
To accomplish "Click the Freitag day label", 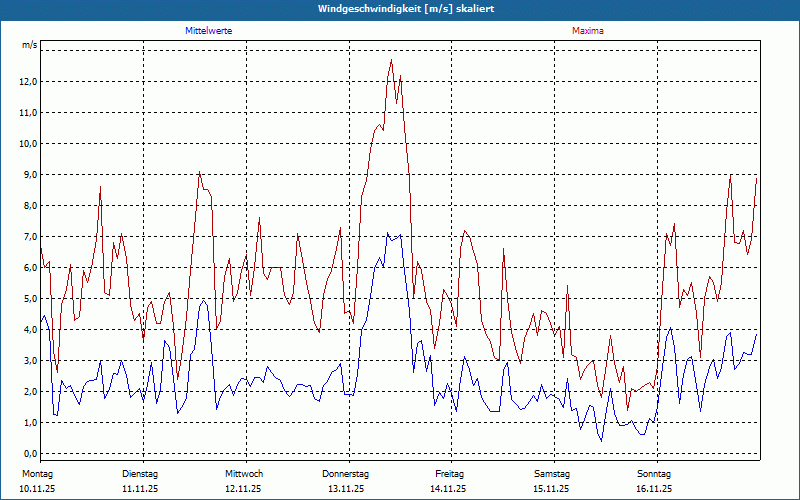I will (449, 474).
